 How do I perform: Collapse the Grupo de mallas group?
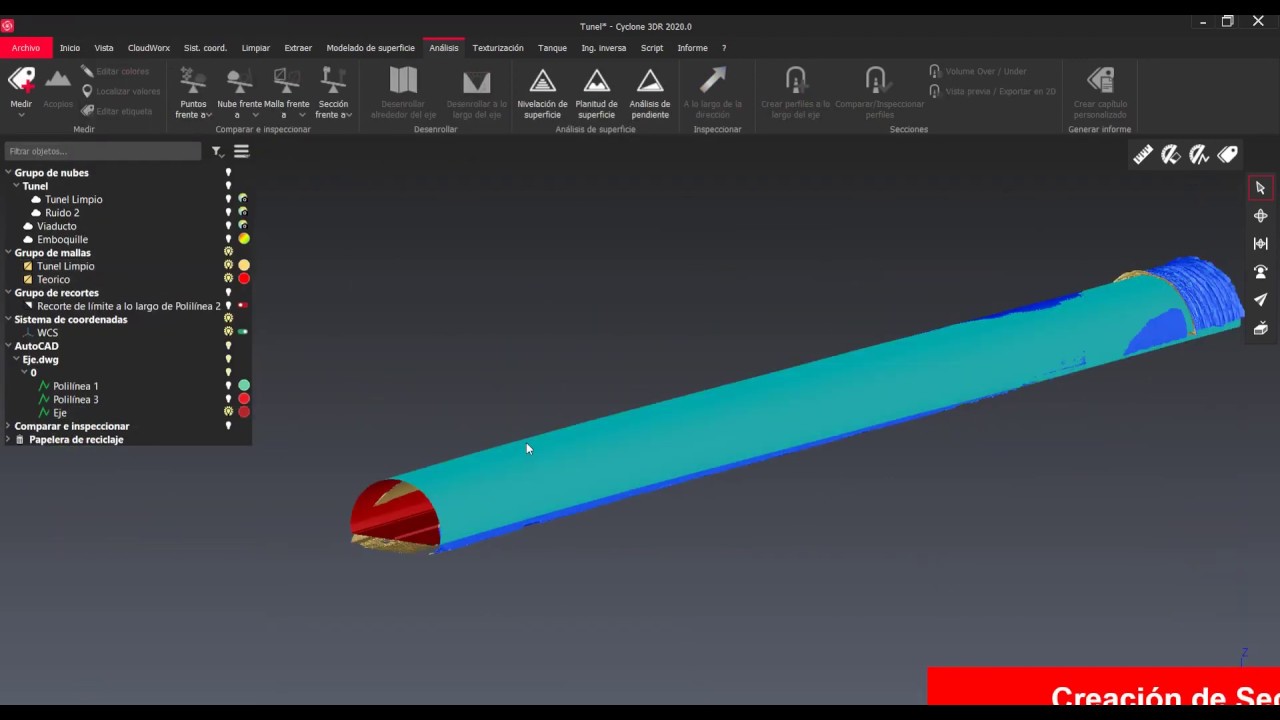click(8, 253)
